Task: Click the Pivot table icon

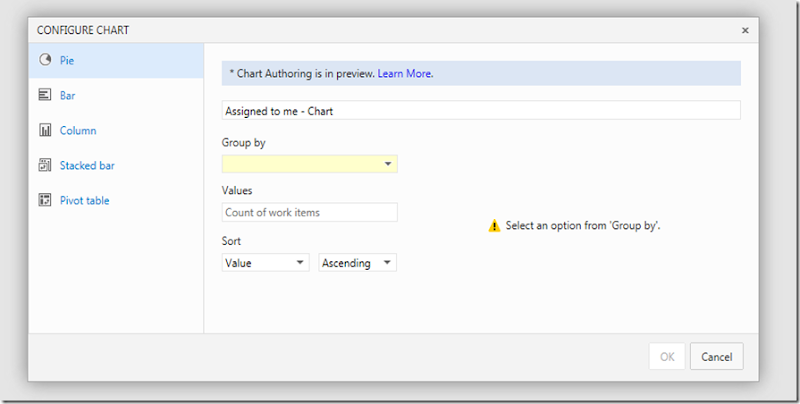Action: tap(45, 200)
